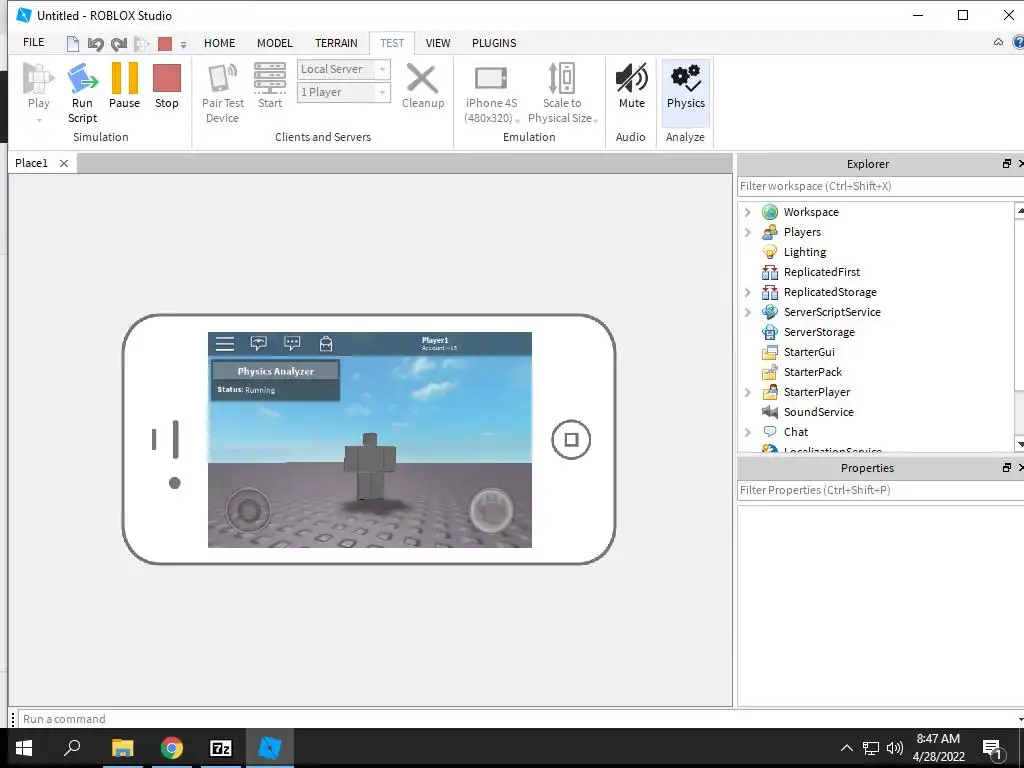Image resolution: width=1024 pixels, height=768 pixels.
Task: Pause the running simulation
Action: tap(124, 85)
